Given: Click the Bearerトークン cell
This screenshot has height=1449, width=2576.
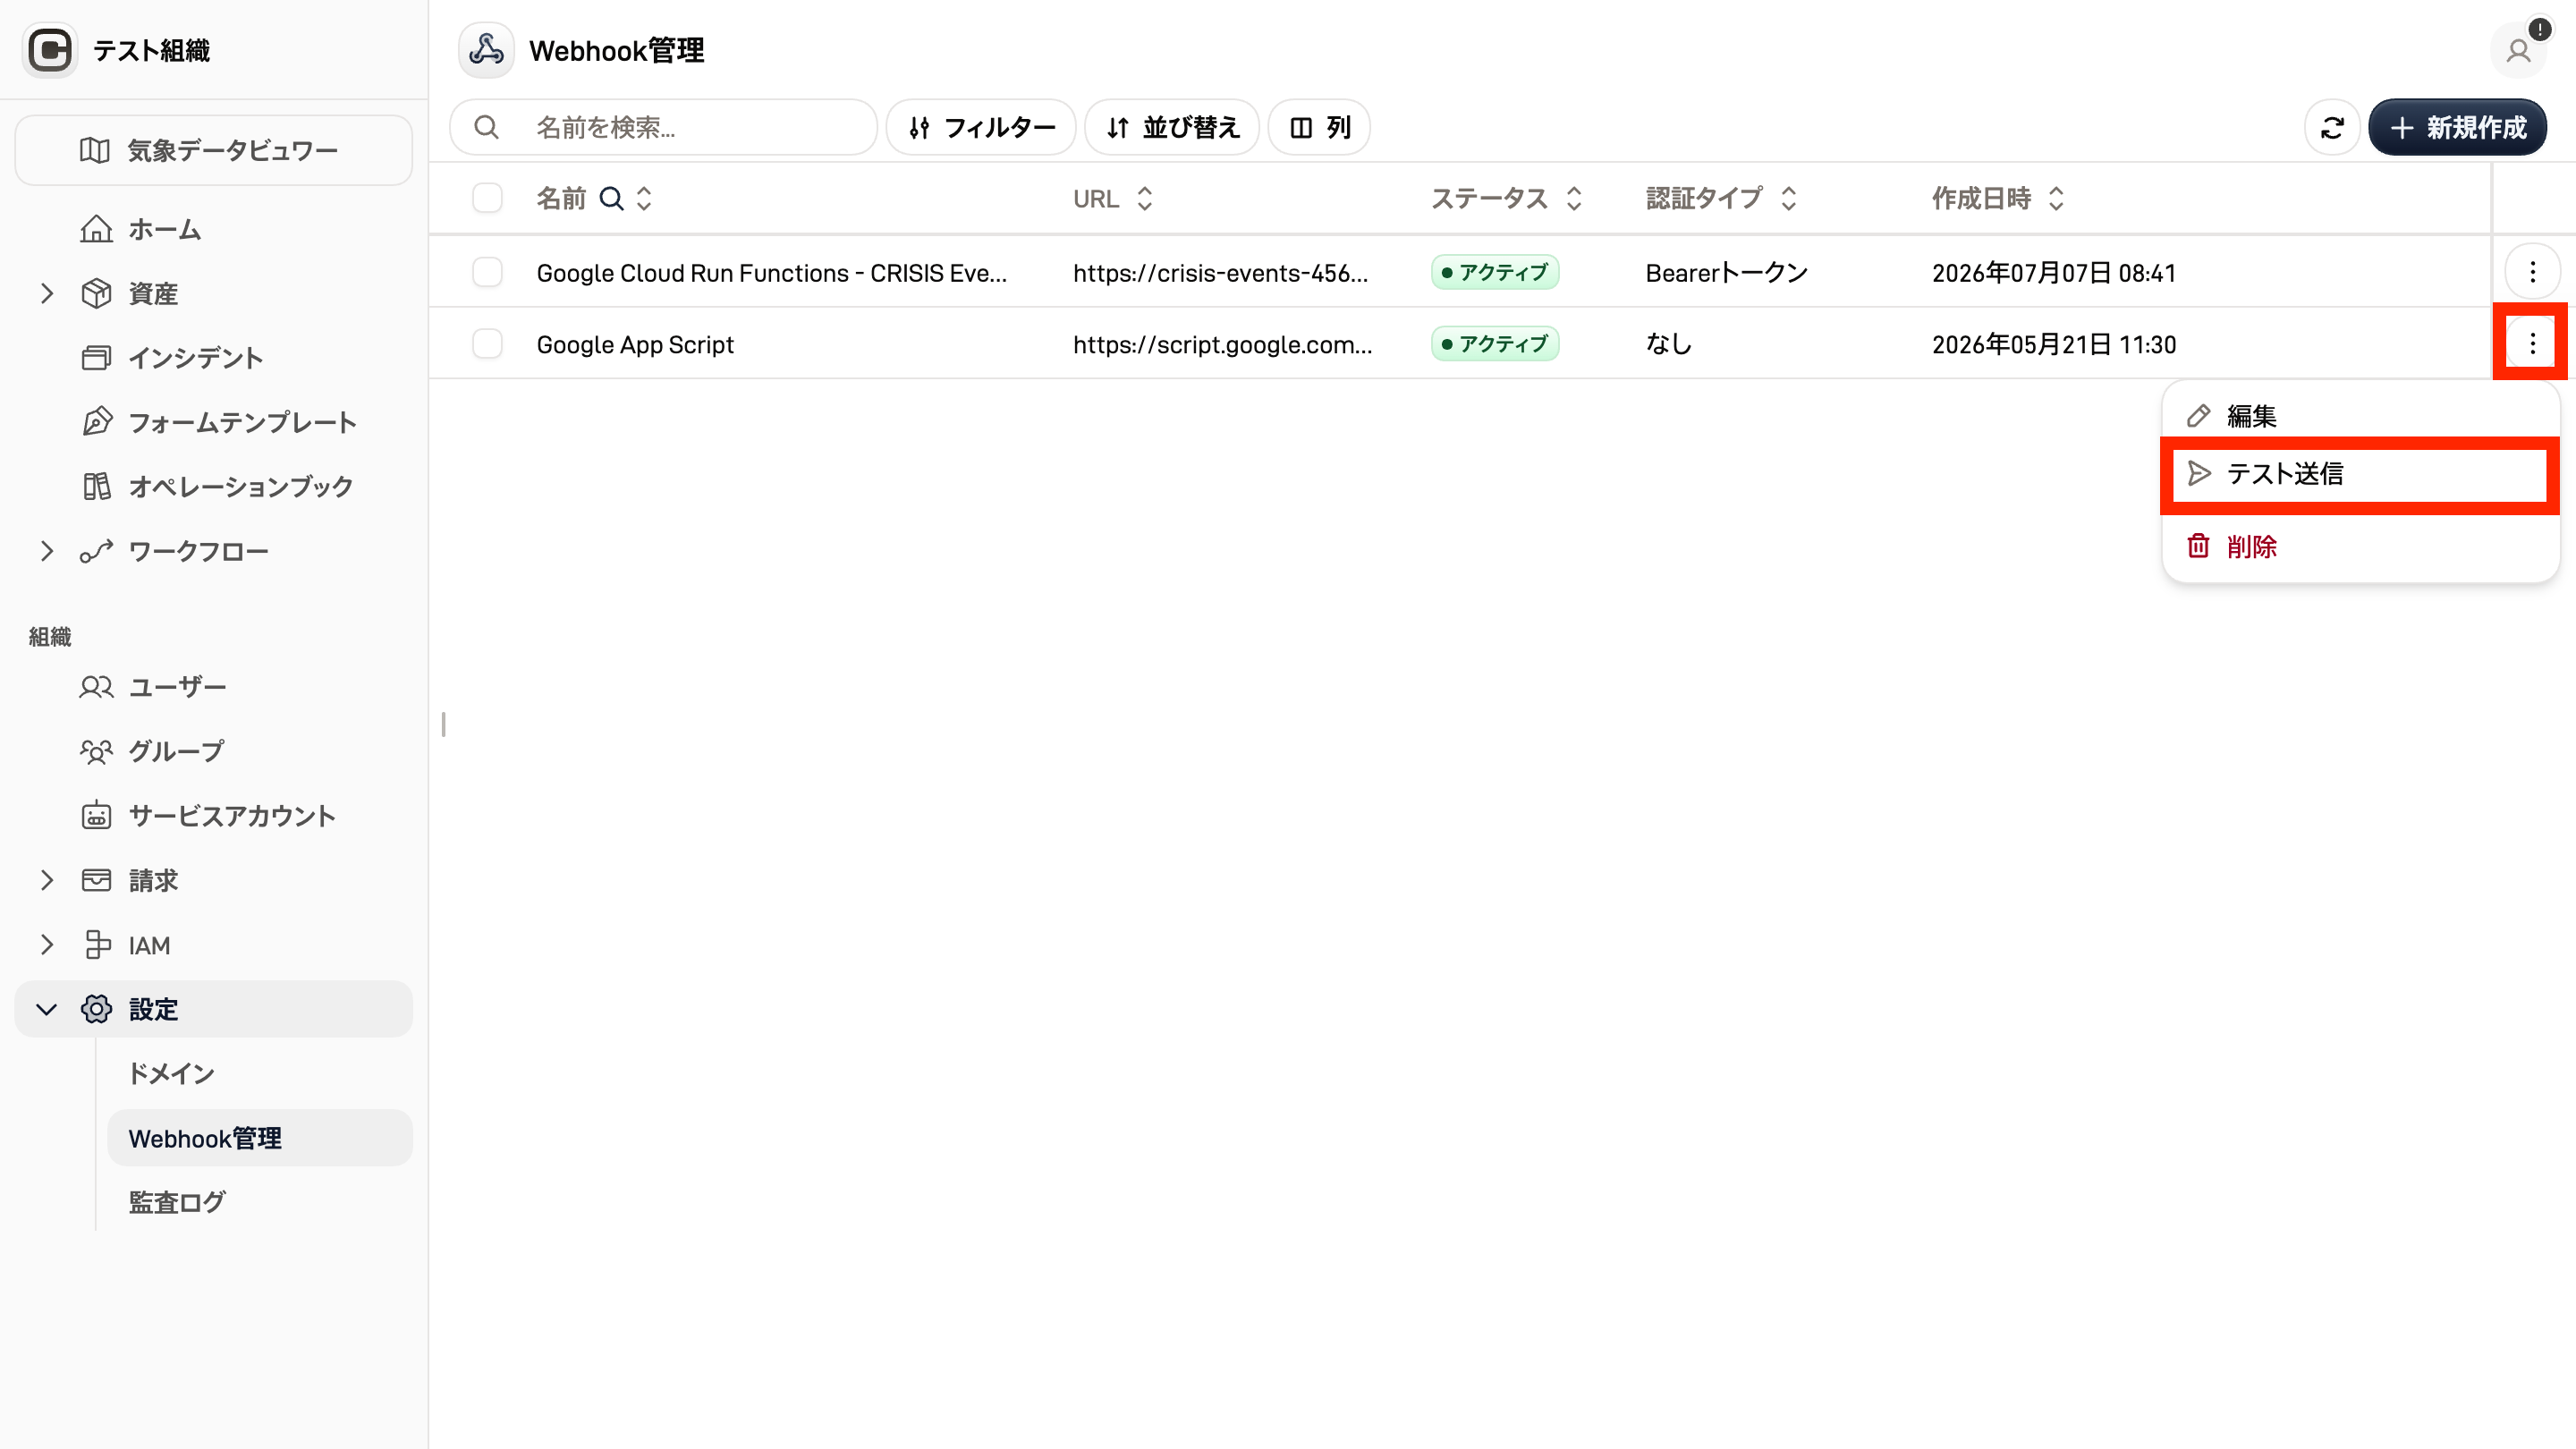Looking at the screenshot, I should pyautogui.click(x=1727, y=273).
